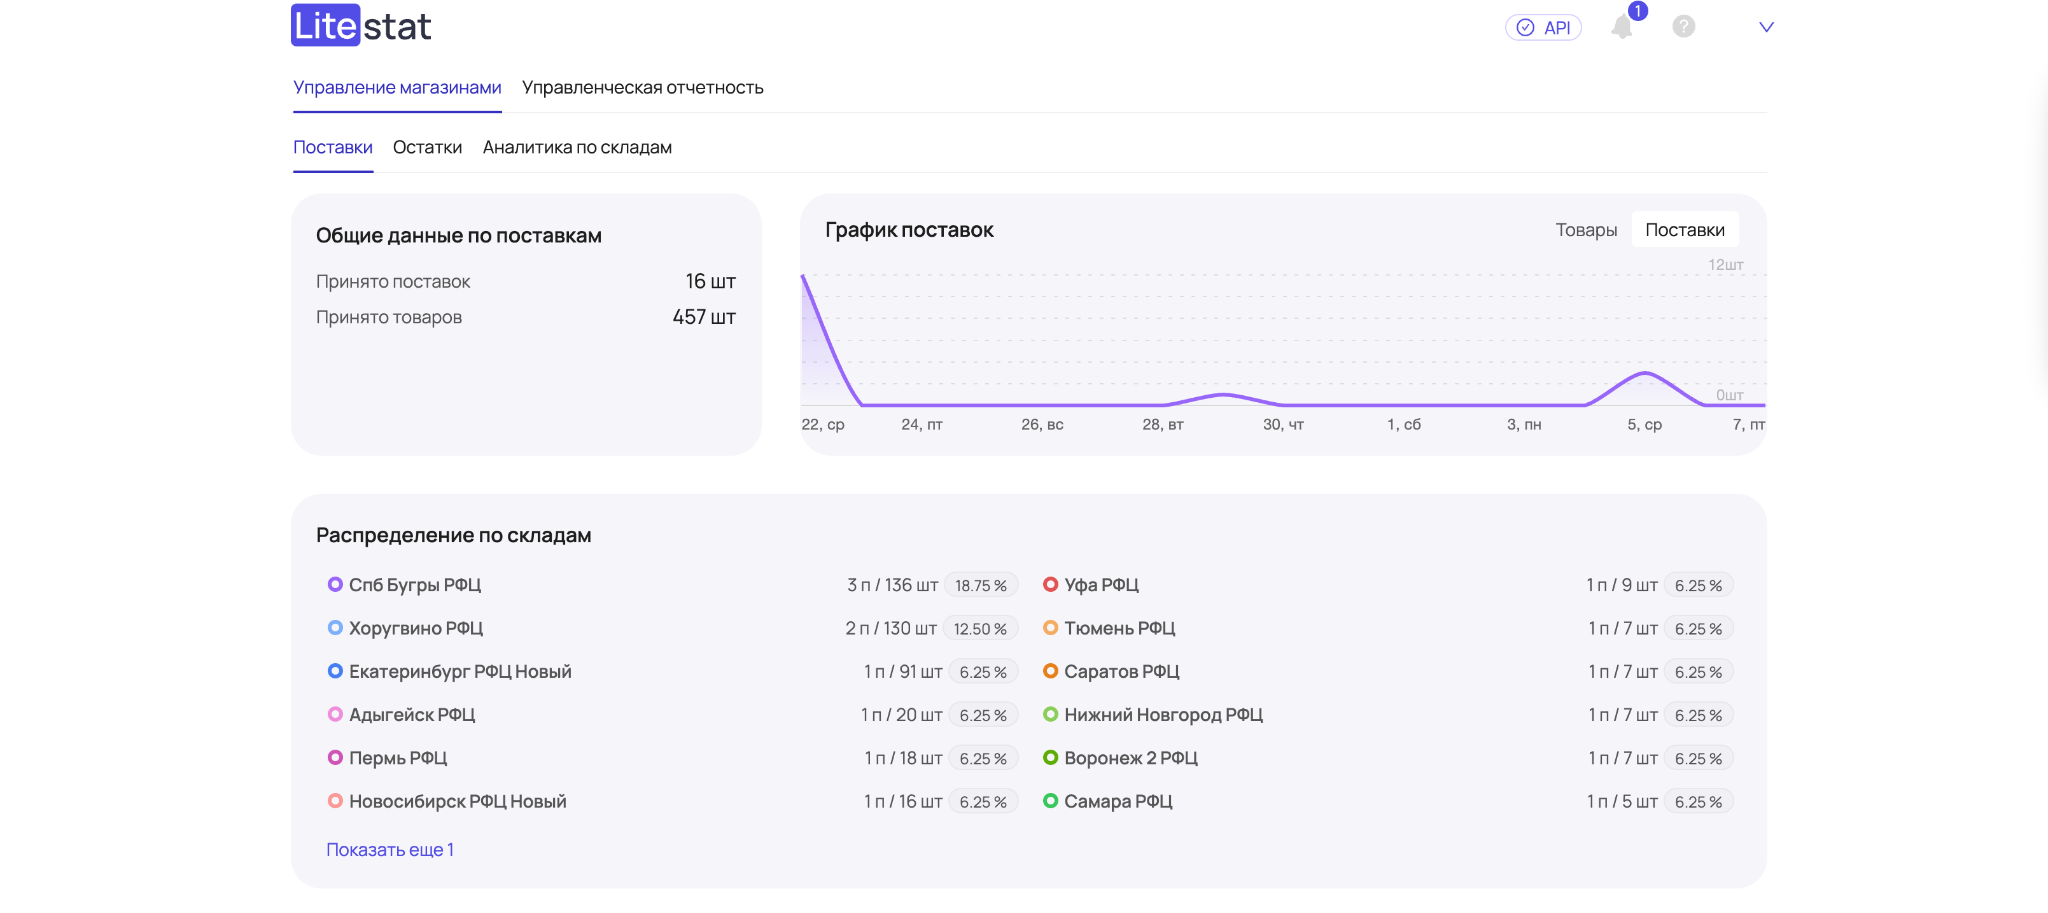2048x913 pixels.
Task: Expand list with Показать еще 1
Action: [390, 850]
